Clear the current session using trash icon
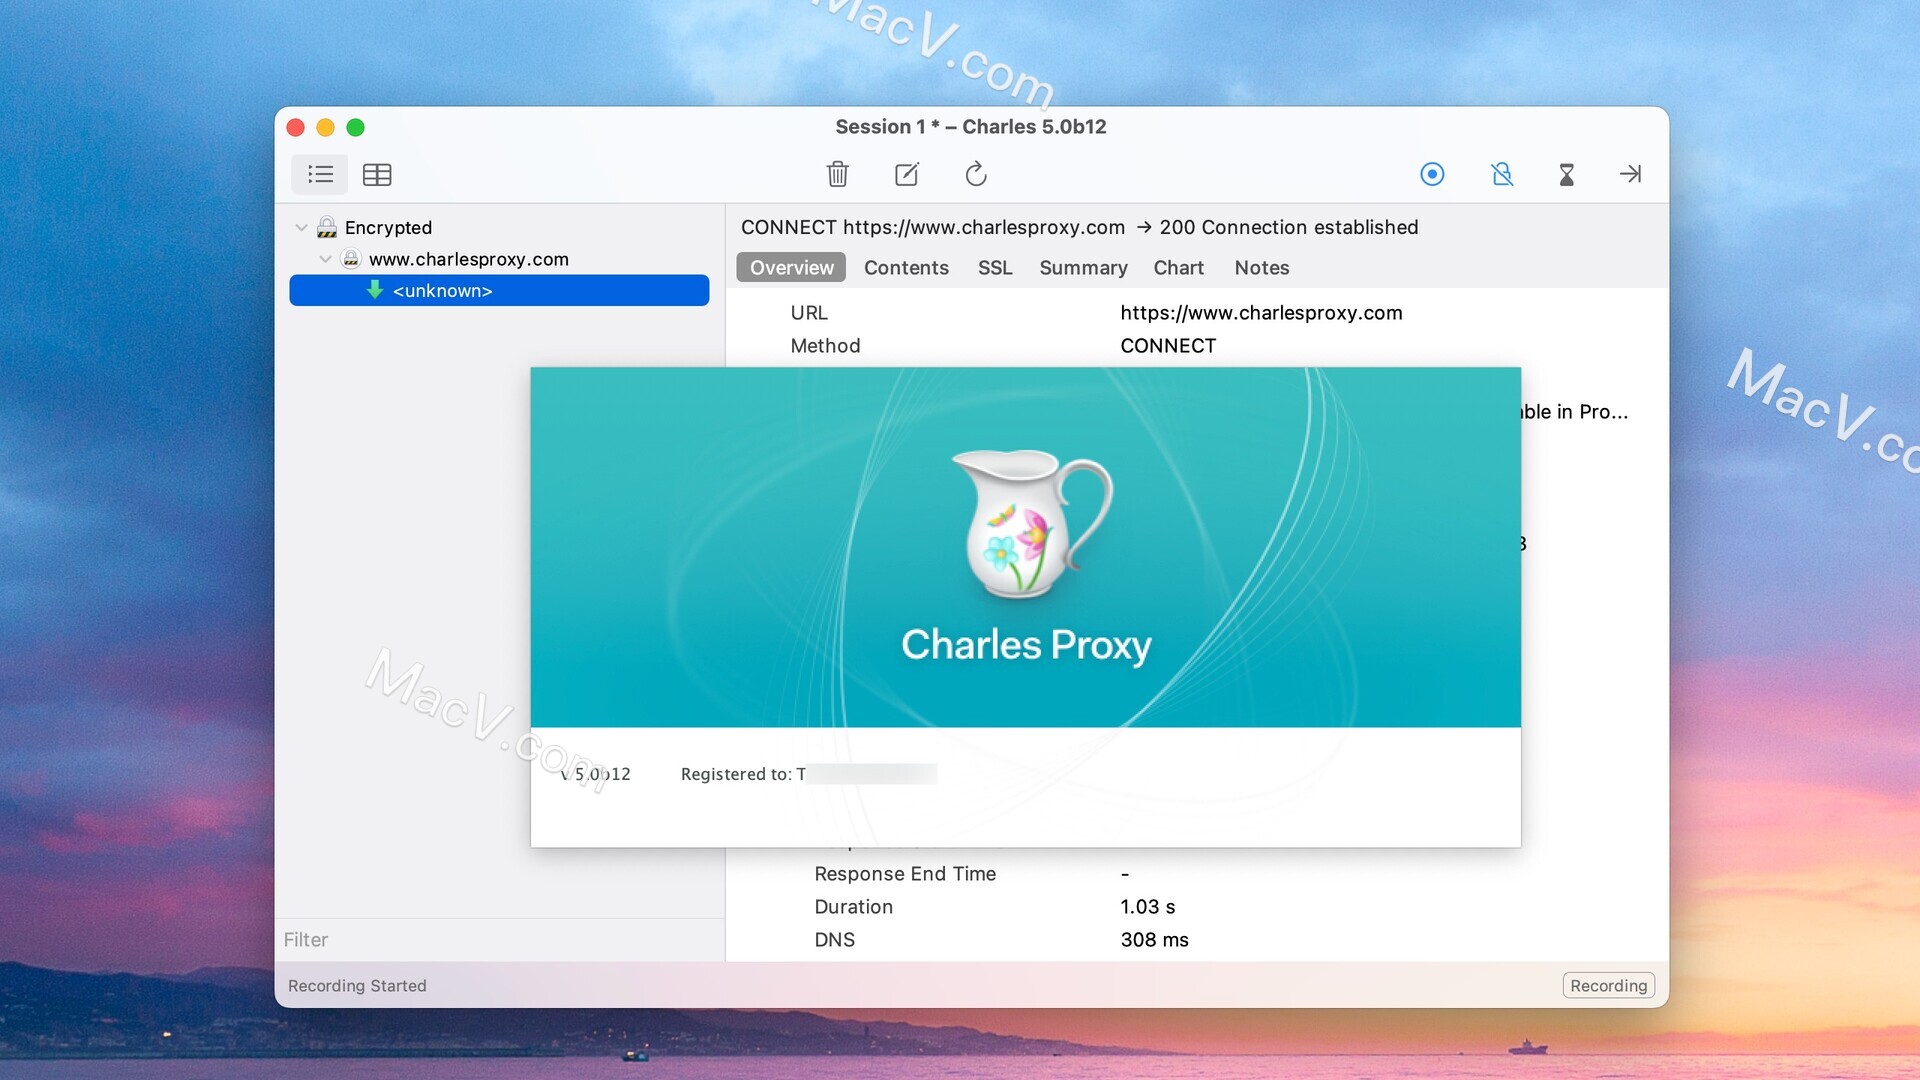Image resolution: width=1920 pixels, height=1080 pixels. [838, 174]
